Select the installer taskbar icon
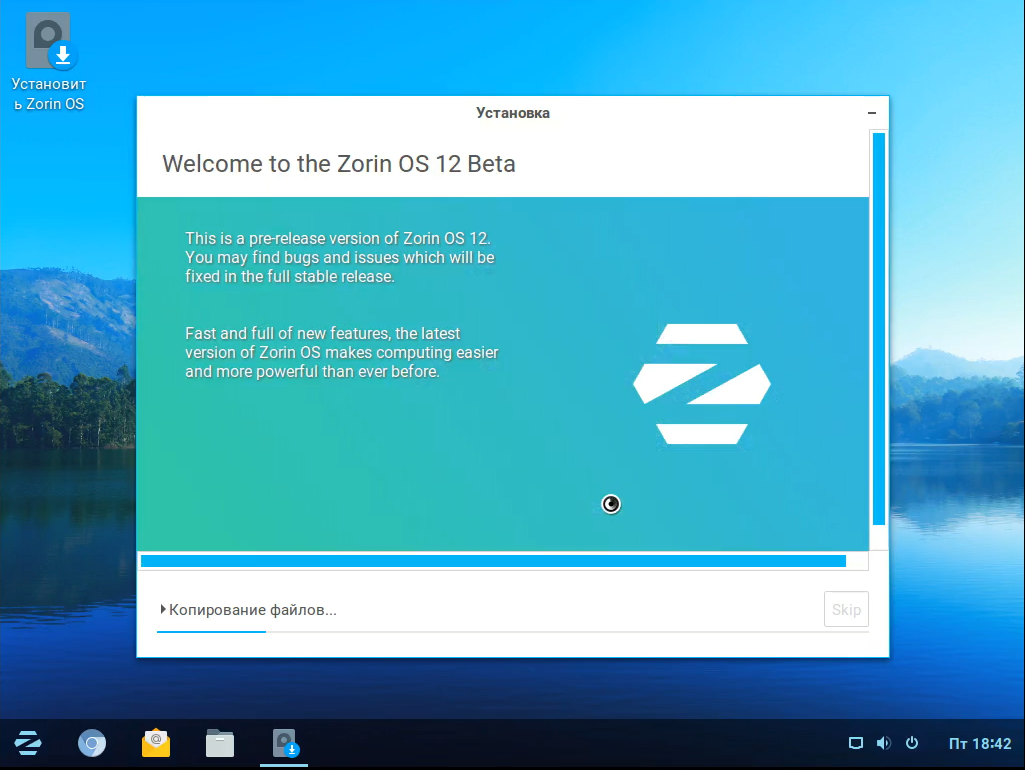Screen dimensions: 1025x770 (x=284, y=744)
